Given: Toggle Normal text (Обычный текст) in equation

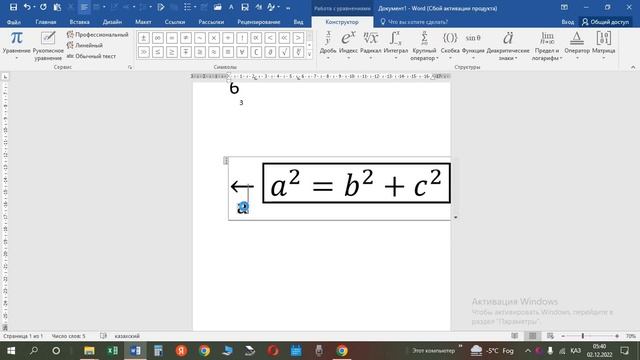Looking at the screenshot, I should (91, 56).
